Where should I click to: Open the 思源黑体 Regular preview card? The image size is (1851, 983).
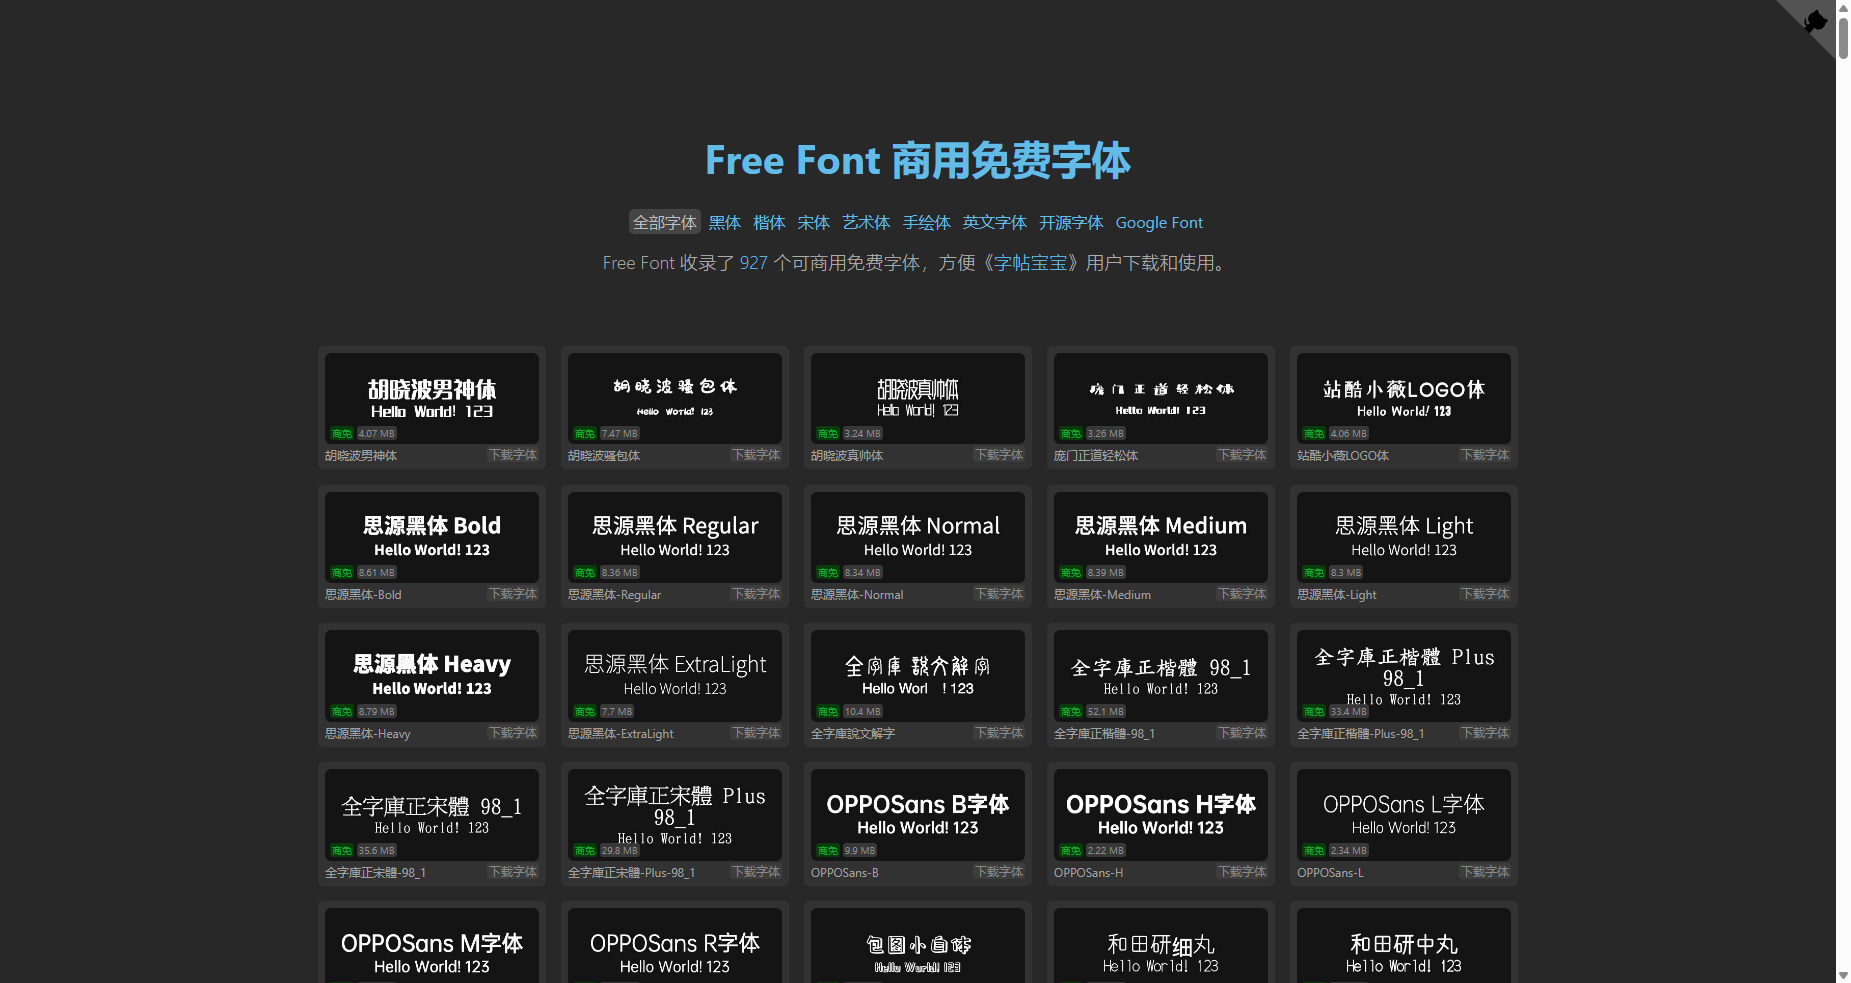pyautogui.click(x=675, y=537)
